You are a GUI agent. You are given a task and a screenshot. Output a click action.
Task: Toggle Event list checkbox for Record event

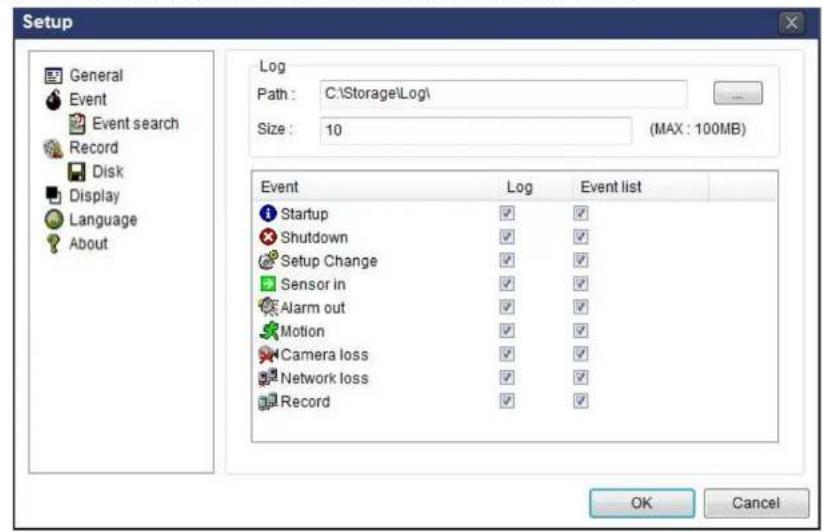581,401
